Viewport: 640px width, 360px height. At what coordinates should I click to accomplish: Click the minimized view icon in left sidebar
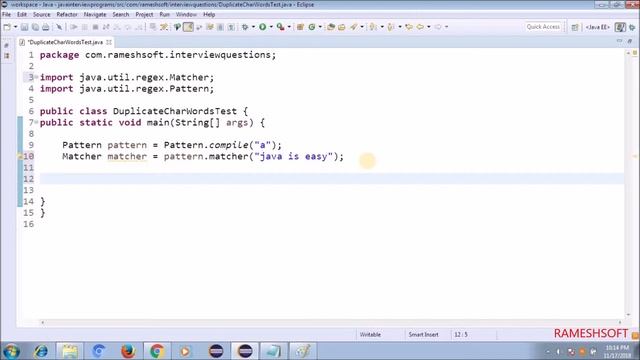coord(7,56)
